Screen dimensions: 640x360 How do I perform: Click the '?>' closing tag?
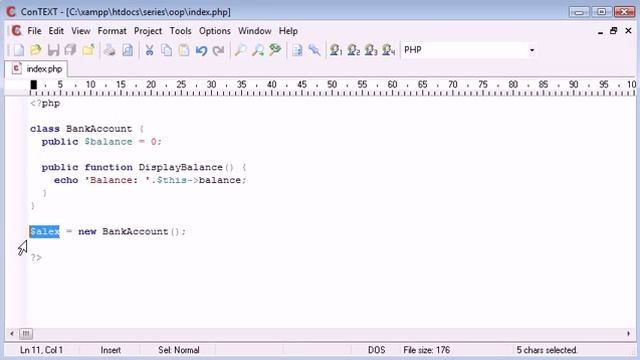pyautogui.click(x=36, y=258)
